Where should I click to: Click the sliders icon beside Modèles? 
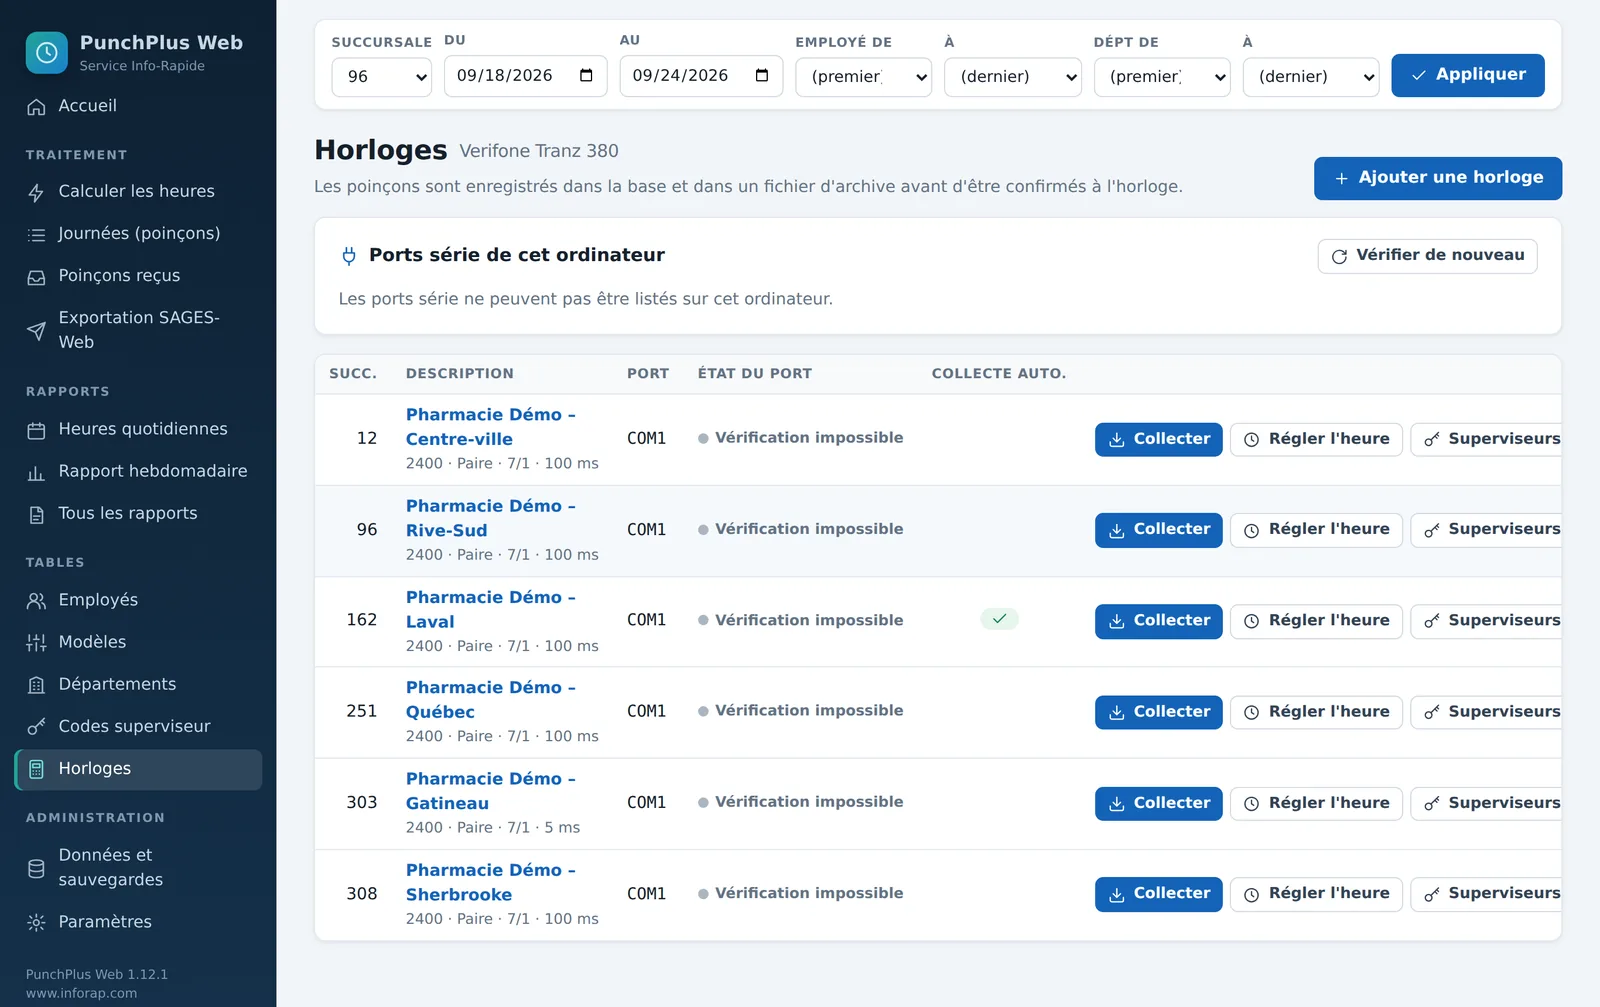pyautogui.click(x=36, y=643)
